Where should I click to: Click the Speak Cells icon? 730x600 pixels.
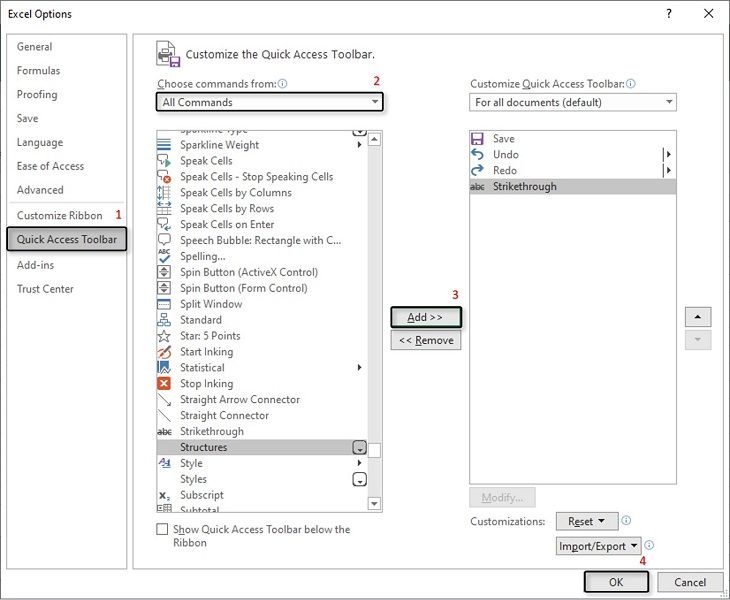coord(164,161)
